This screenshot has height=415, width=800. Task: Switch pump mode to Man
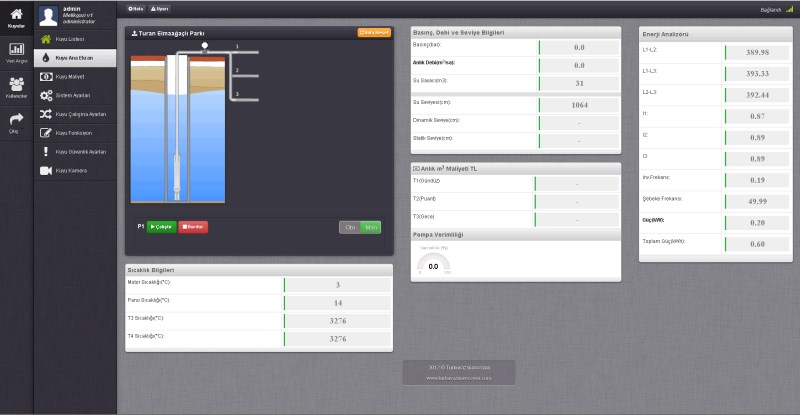[371, 227]
